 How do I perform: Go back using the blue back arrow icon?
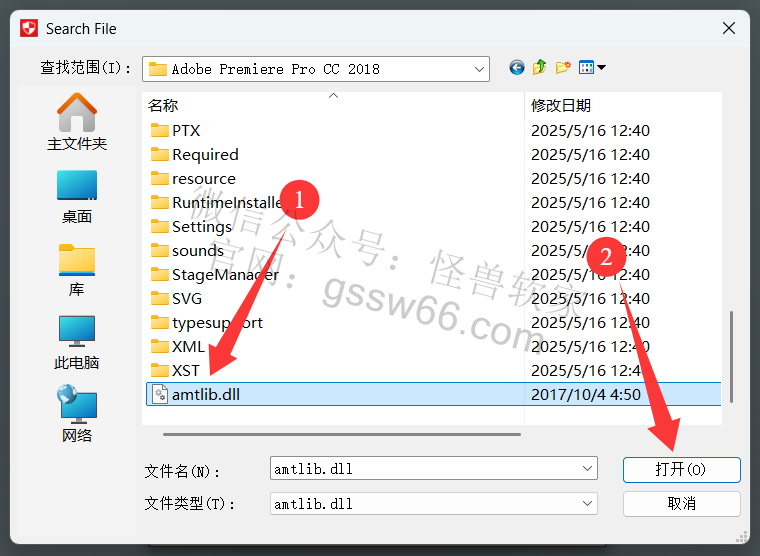pyautogui.click(x=517, y=67)
